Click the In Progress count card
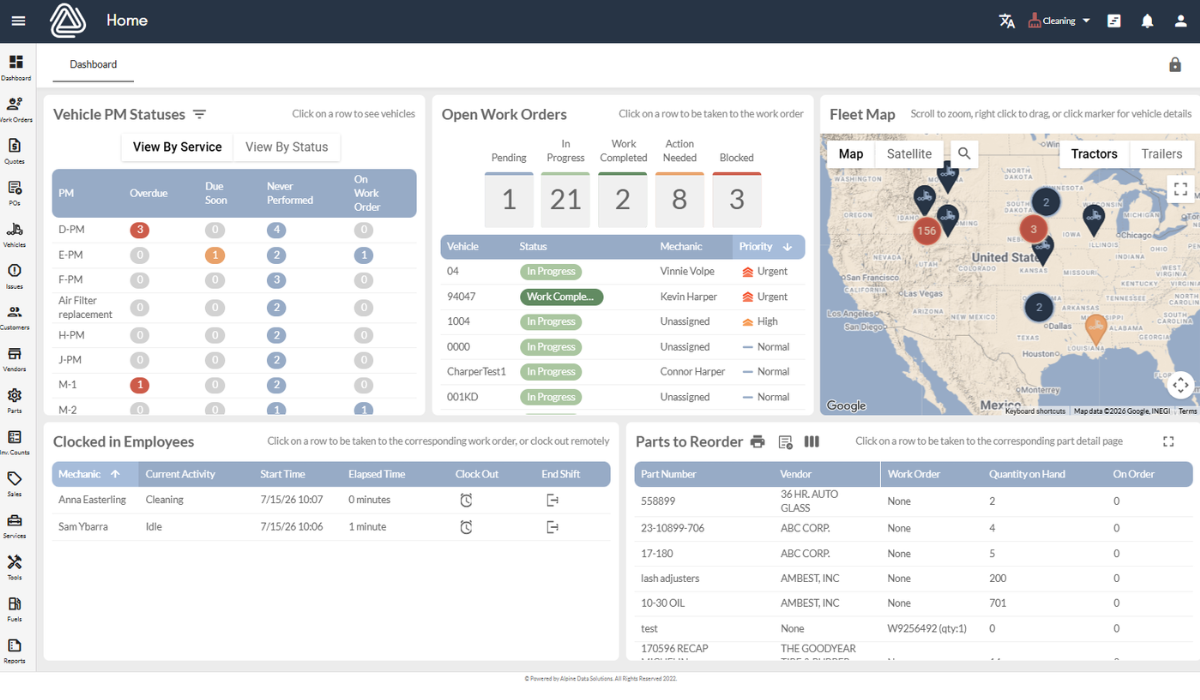Viewport: 1200px width, 700px height. (x=566, y=200)
